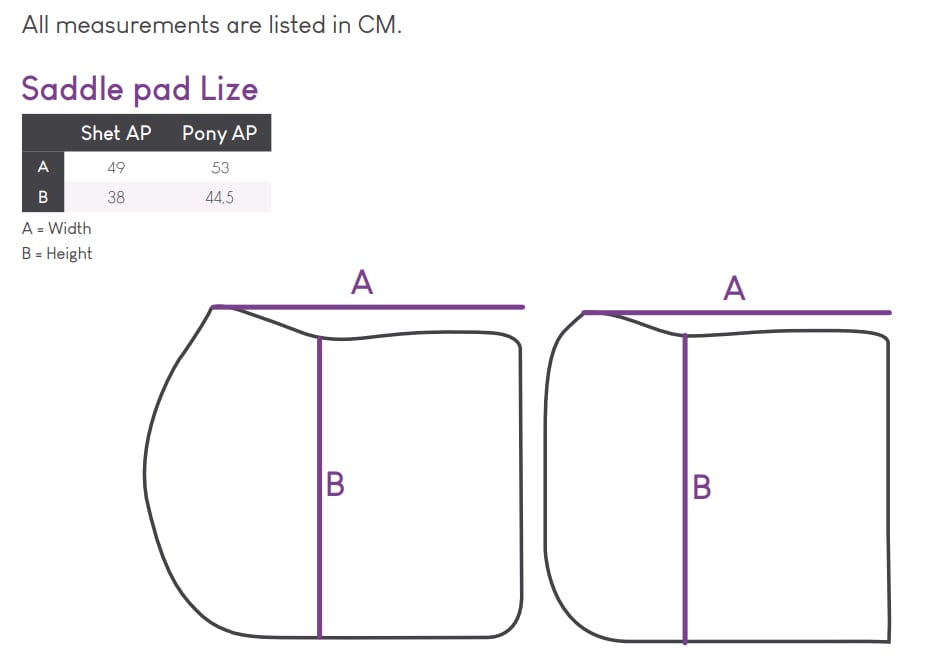Click the letter A above the left diagram
The width and height of the screenshot is (926, 669).
click(x=362, y=282)
